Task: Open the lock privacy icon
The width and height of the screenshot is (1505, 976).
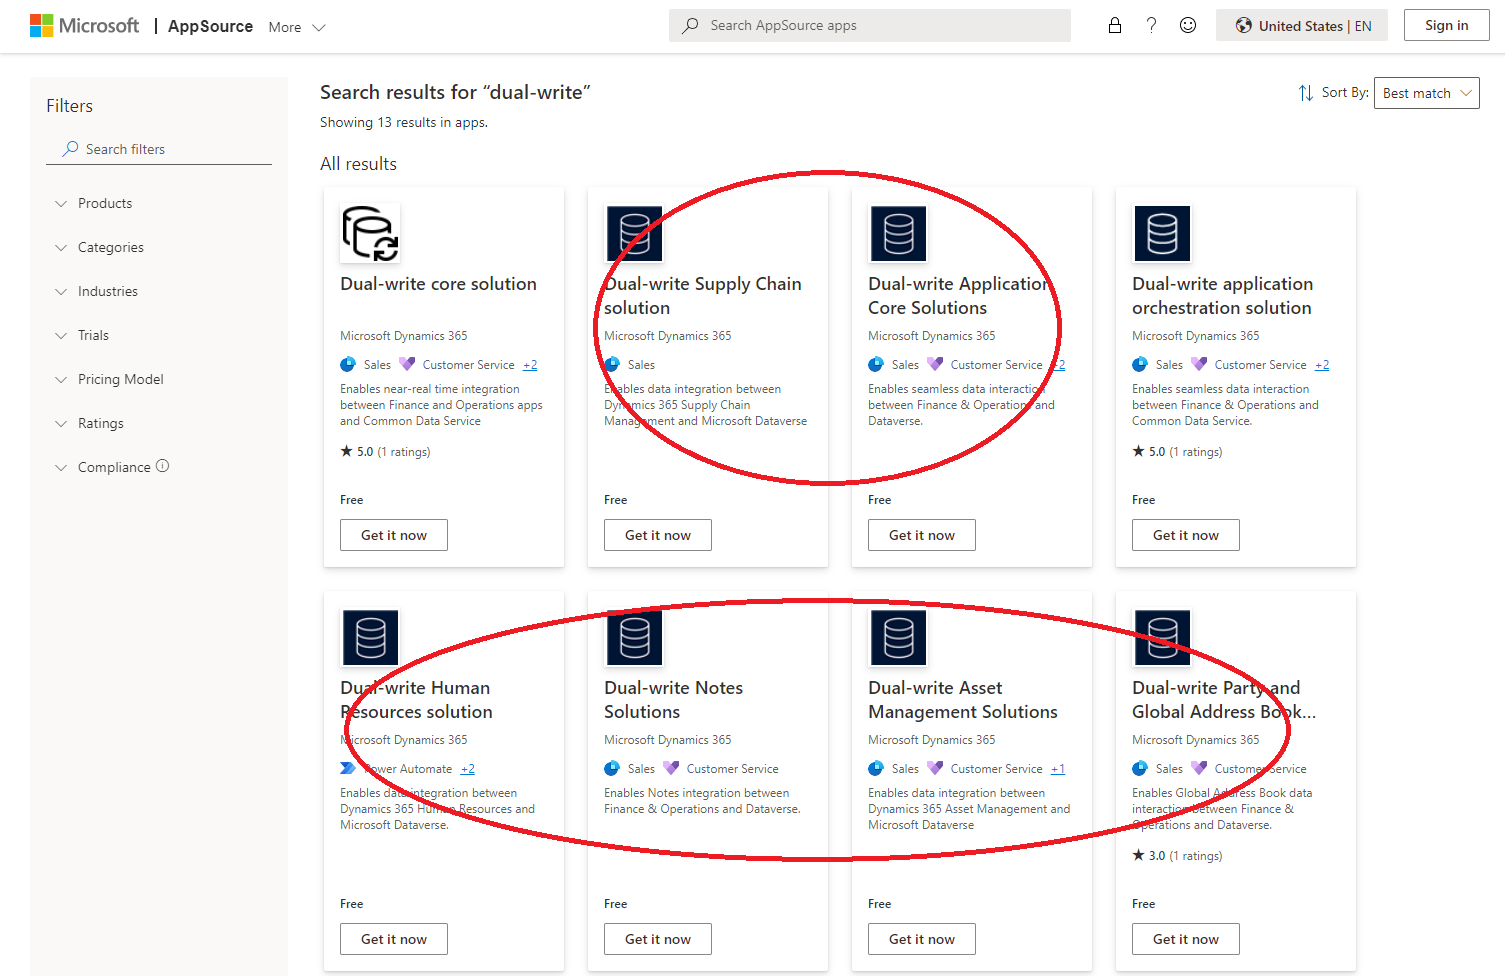Action: pyautogui.click(x=1115, y=26)
